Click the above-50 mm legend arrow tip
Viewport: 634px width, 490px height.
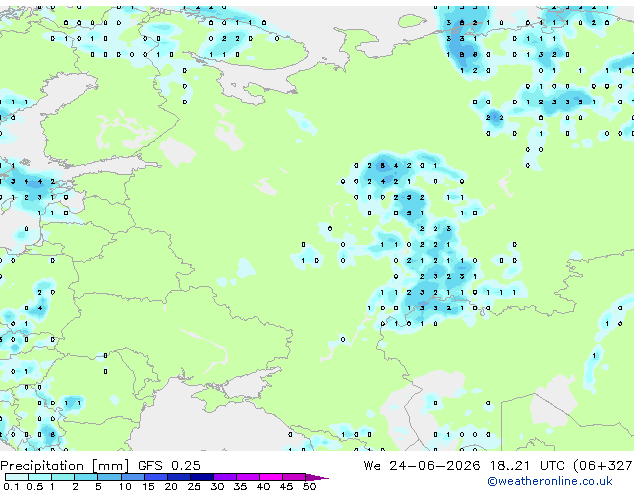click(x=317, y=477)
